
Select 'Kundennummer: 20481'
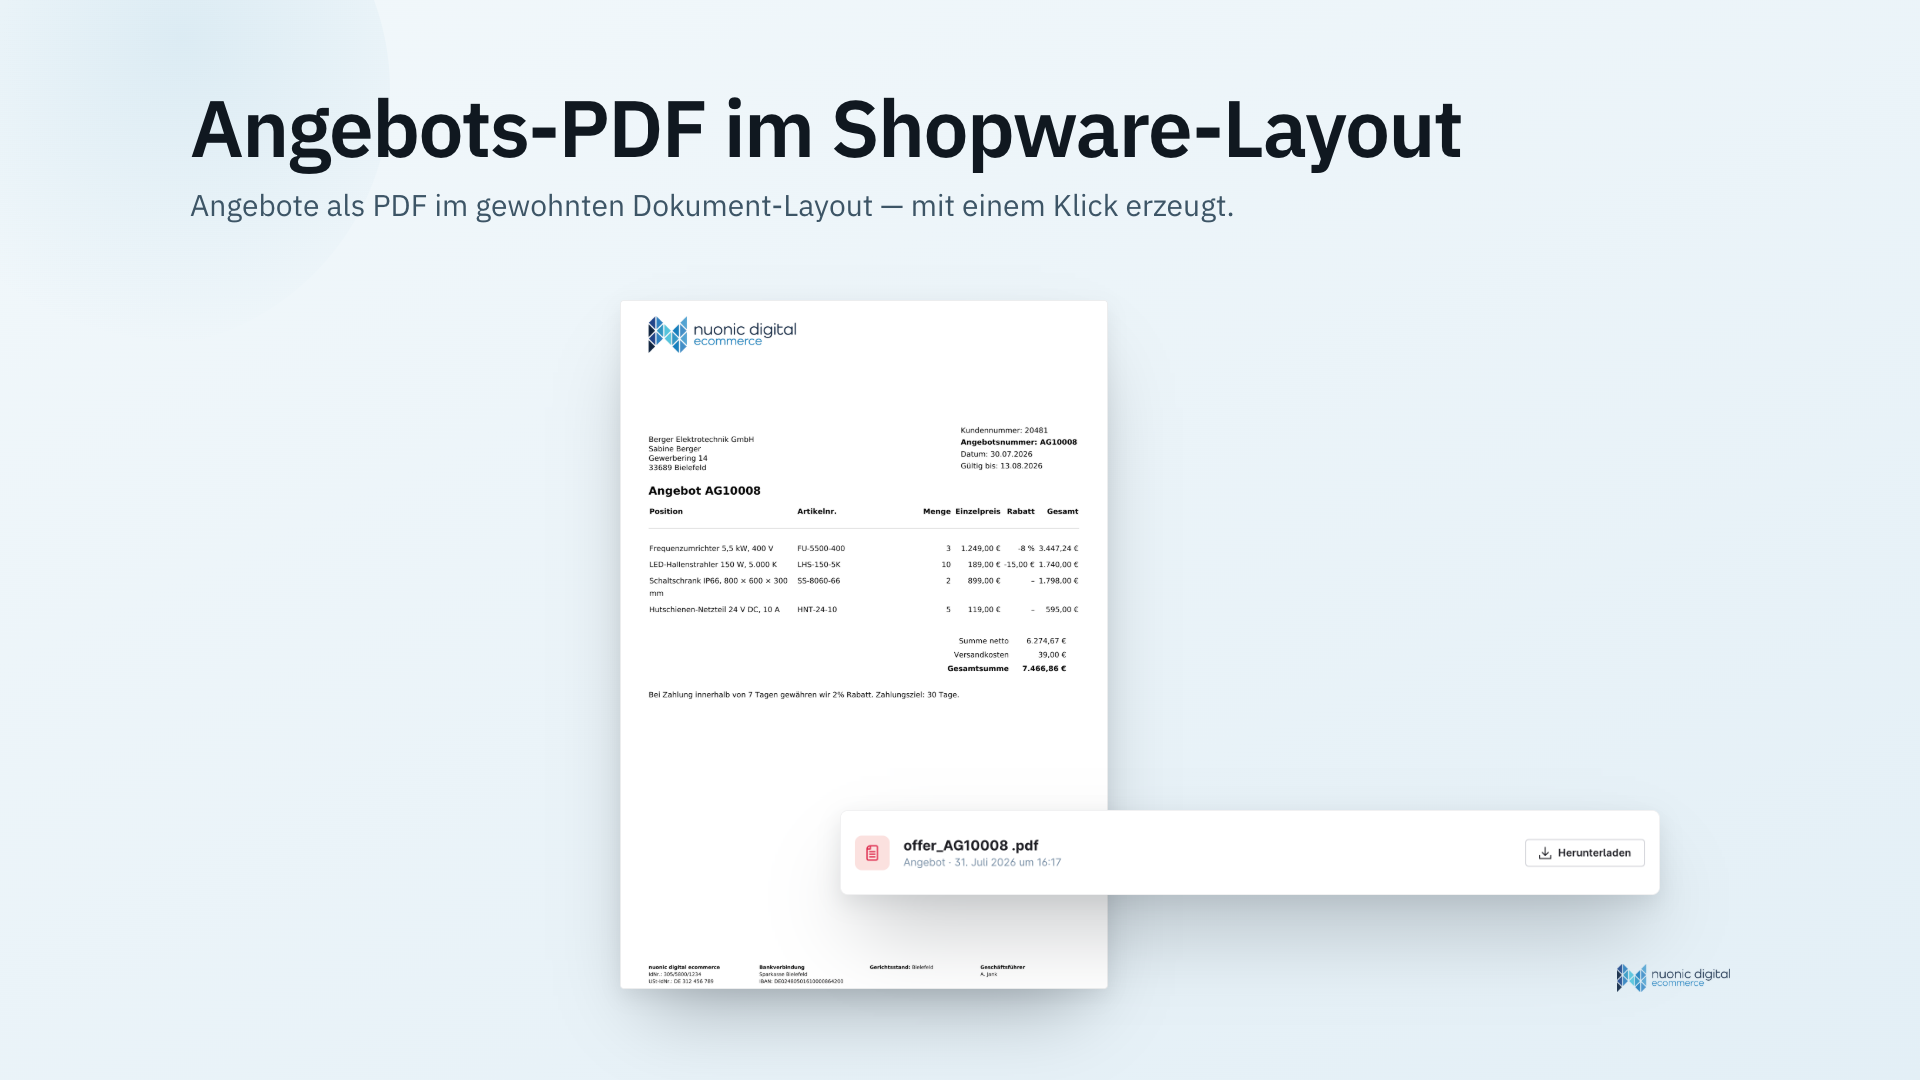[1004, 431]
